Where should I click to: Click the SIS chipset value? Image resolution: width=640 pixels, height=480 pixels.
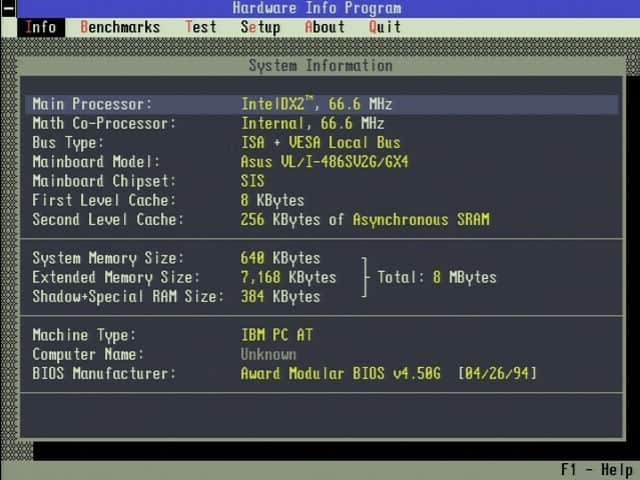click(252, 181)
